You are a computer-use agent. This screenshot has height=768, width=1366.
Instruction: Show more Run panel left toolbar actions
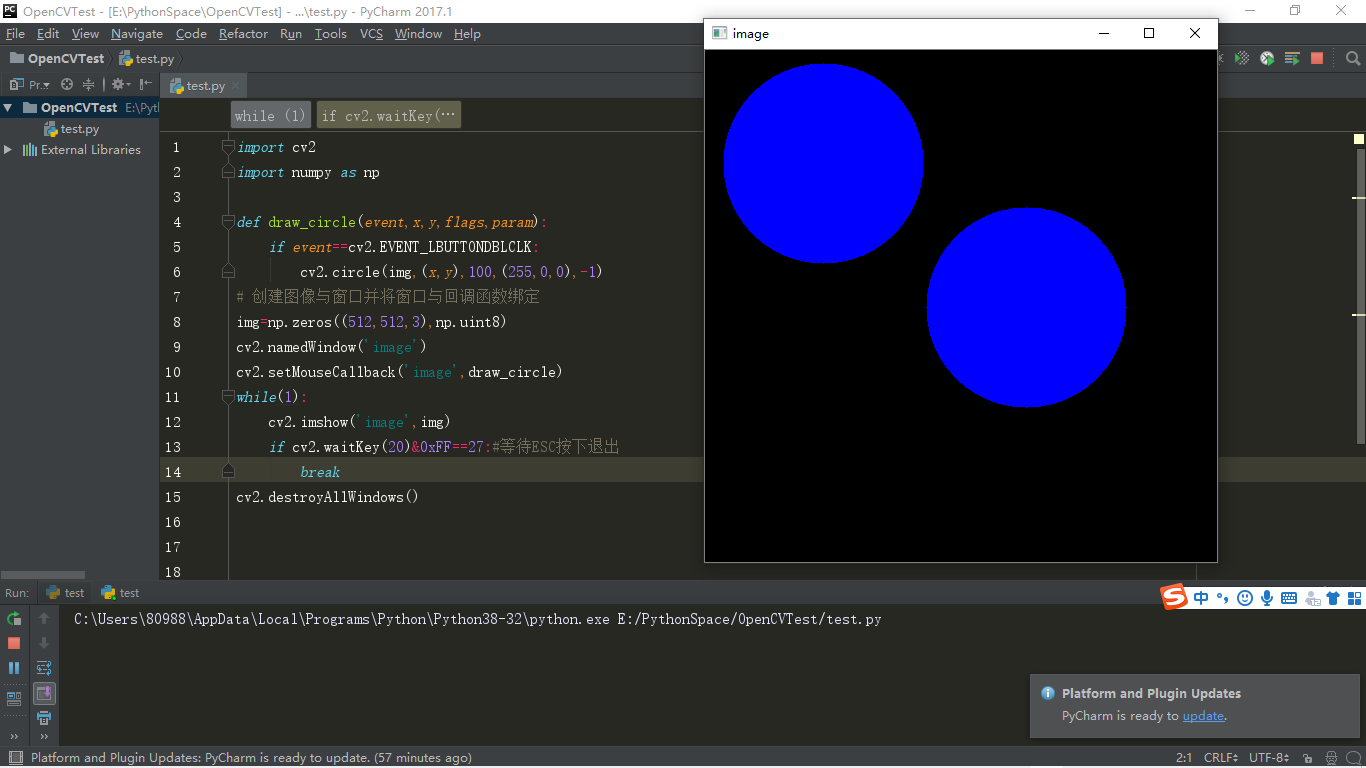pos(14,736)
